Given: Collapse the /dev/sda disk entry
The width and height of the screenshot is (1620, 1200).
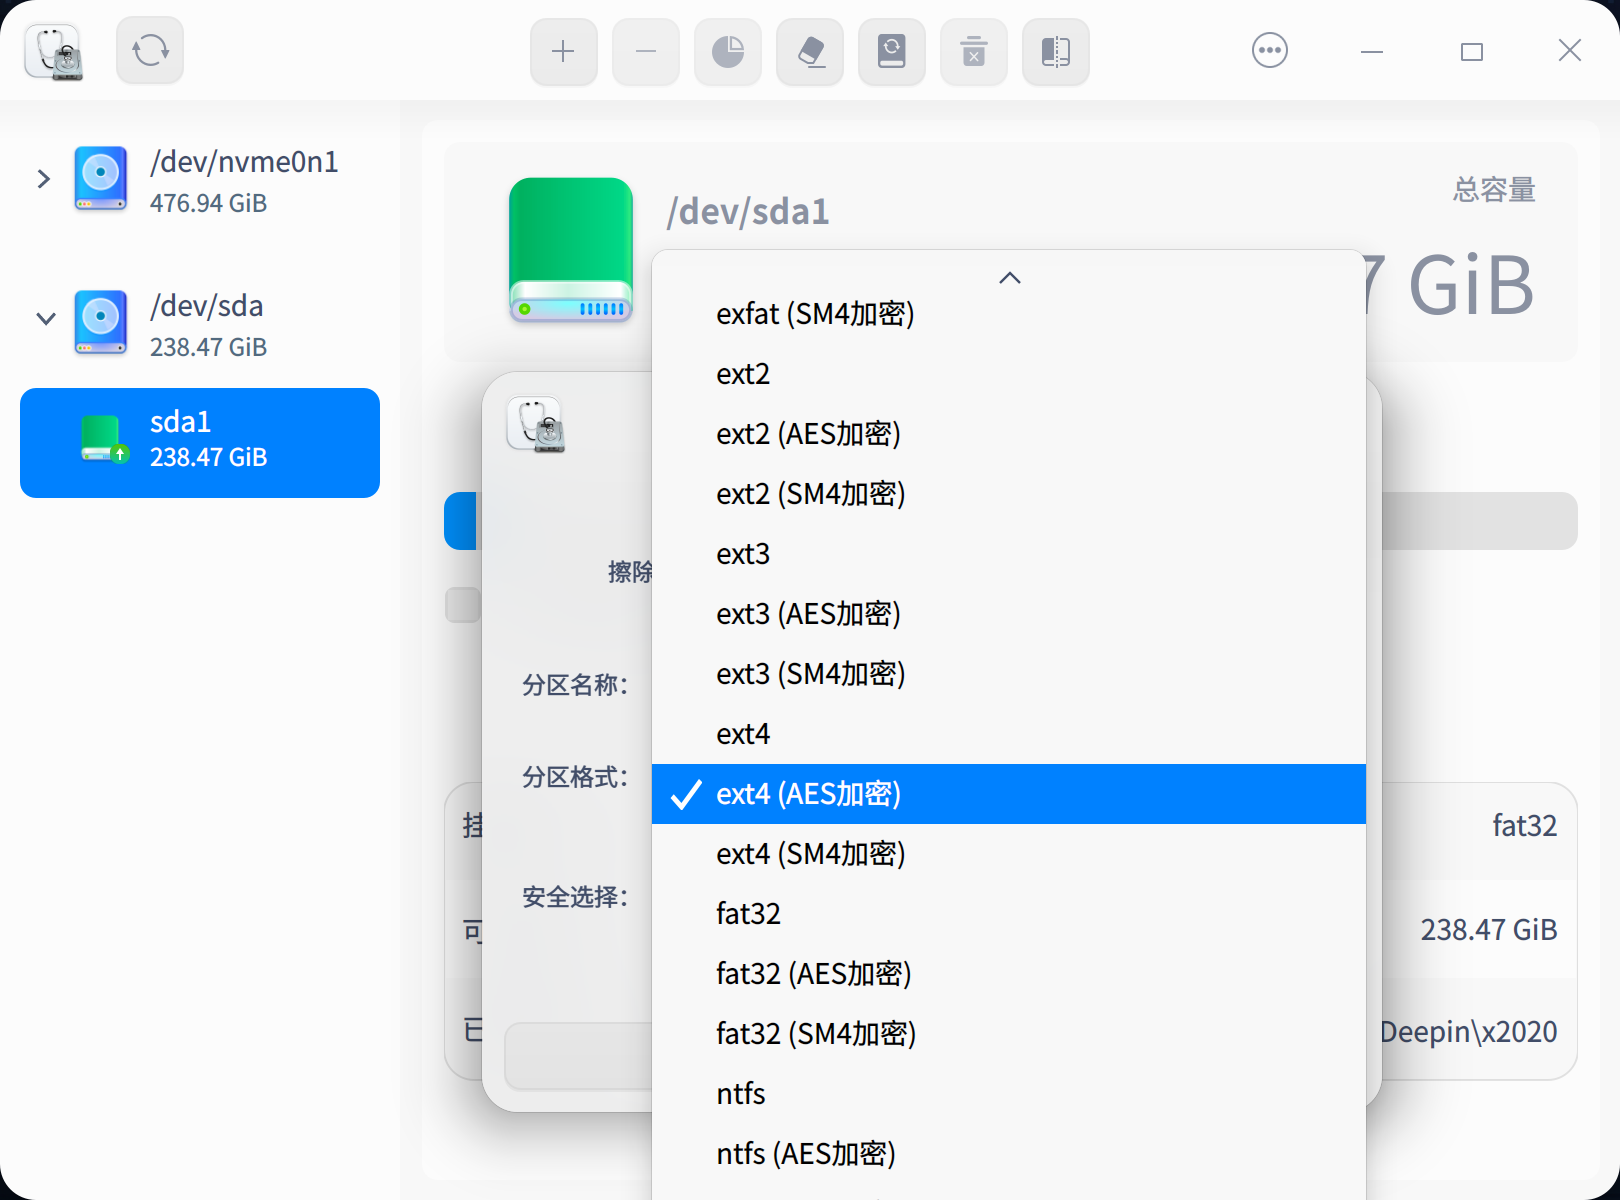Looking at the screenshot, I should pyautogui.click(x=44, y=318).
